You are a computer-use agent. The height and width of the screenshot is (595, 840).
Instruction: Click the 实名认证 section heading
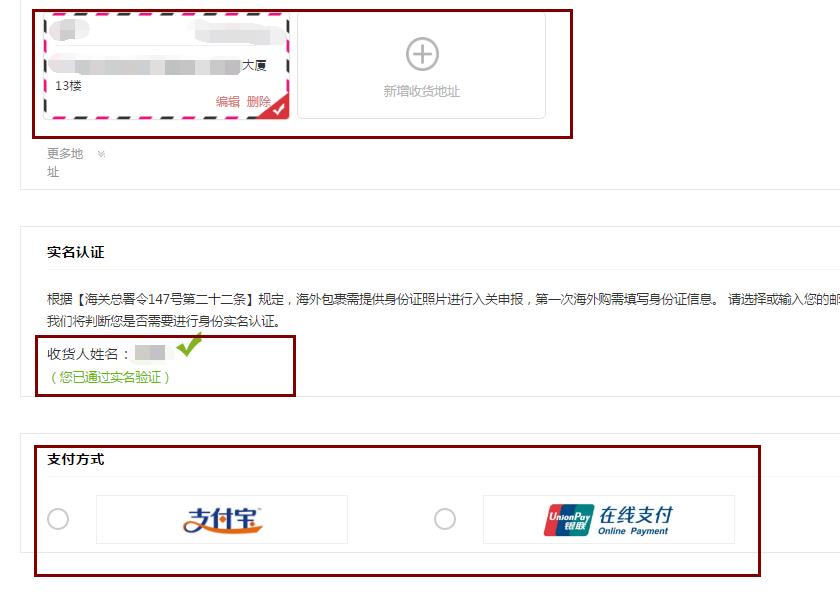click(76, 252)
